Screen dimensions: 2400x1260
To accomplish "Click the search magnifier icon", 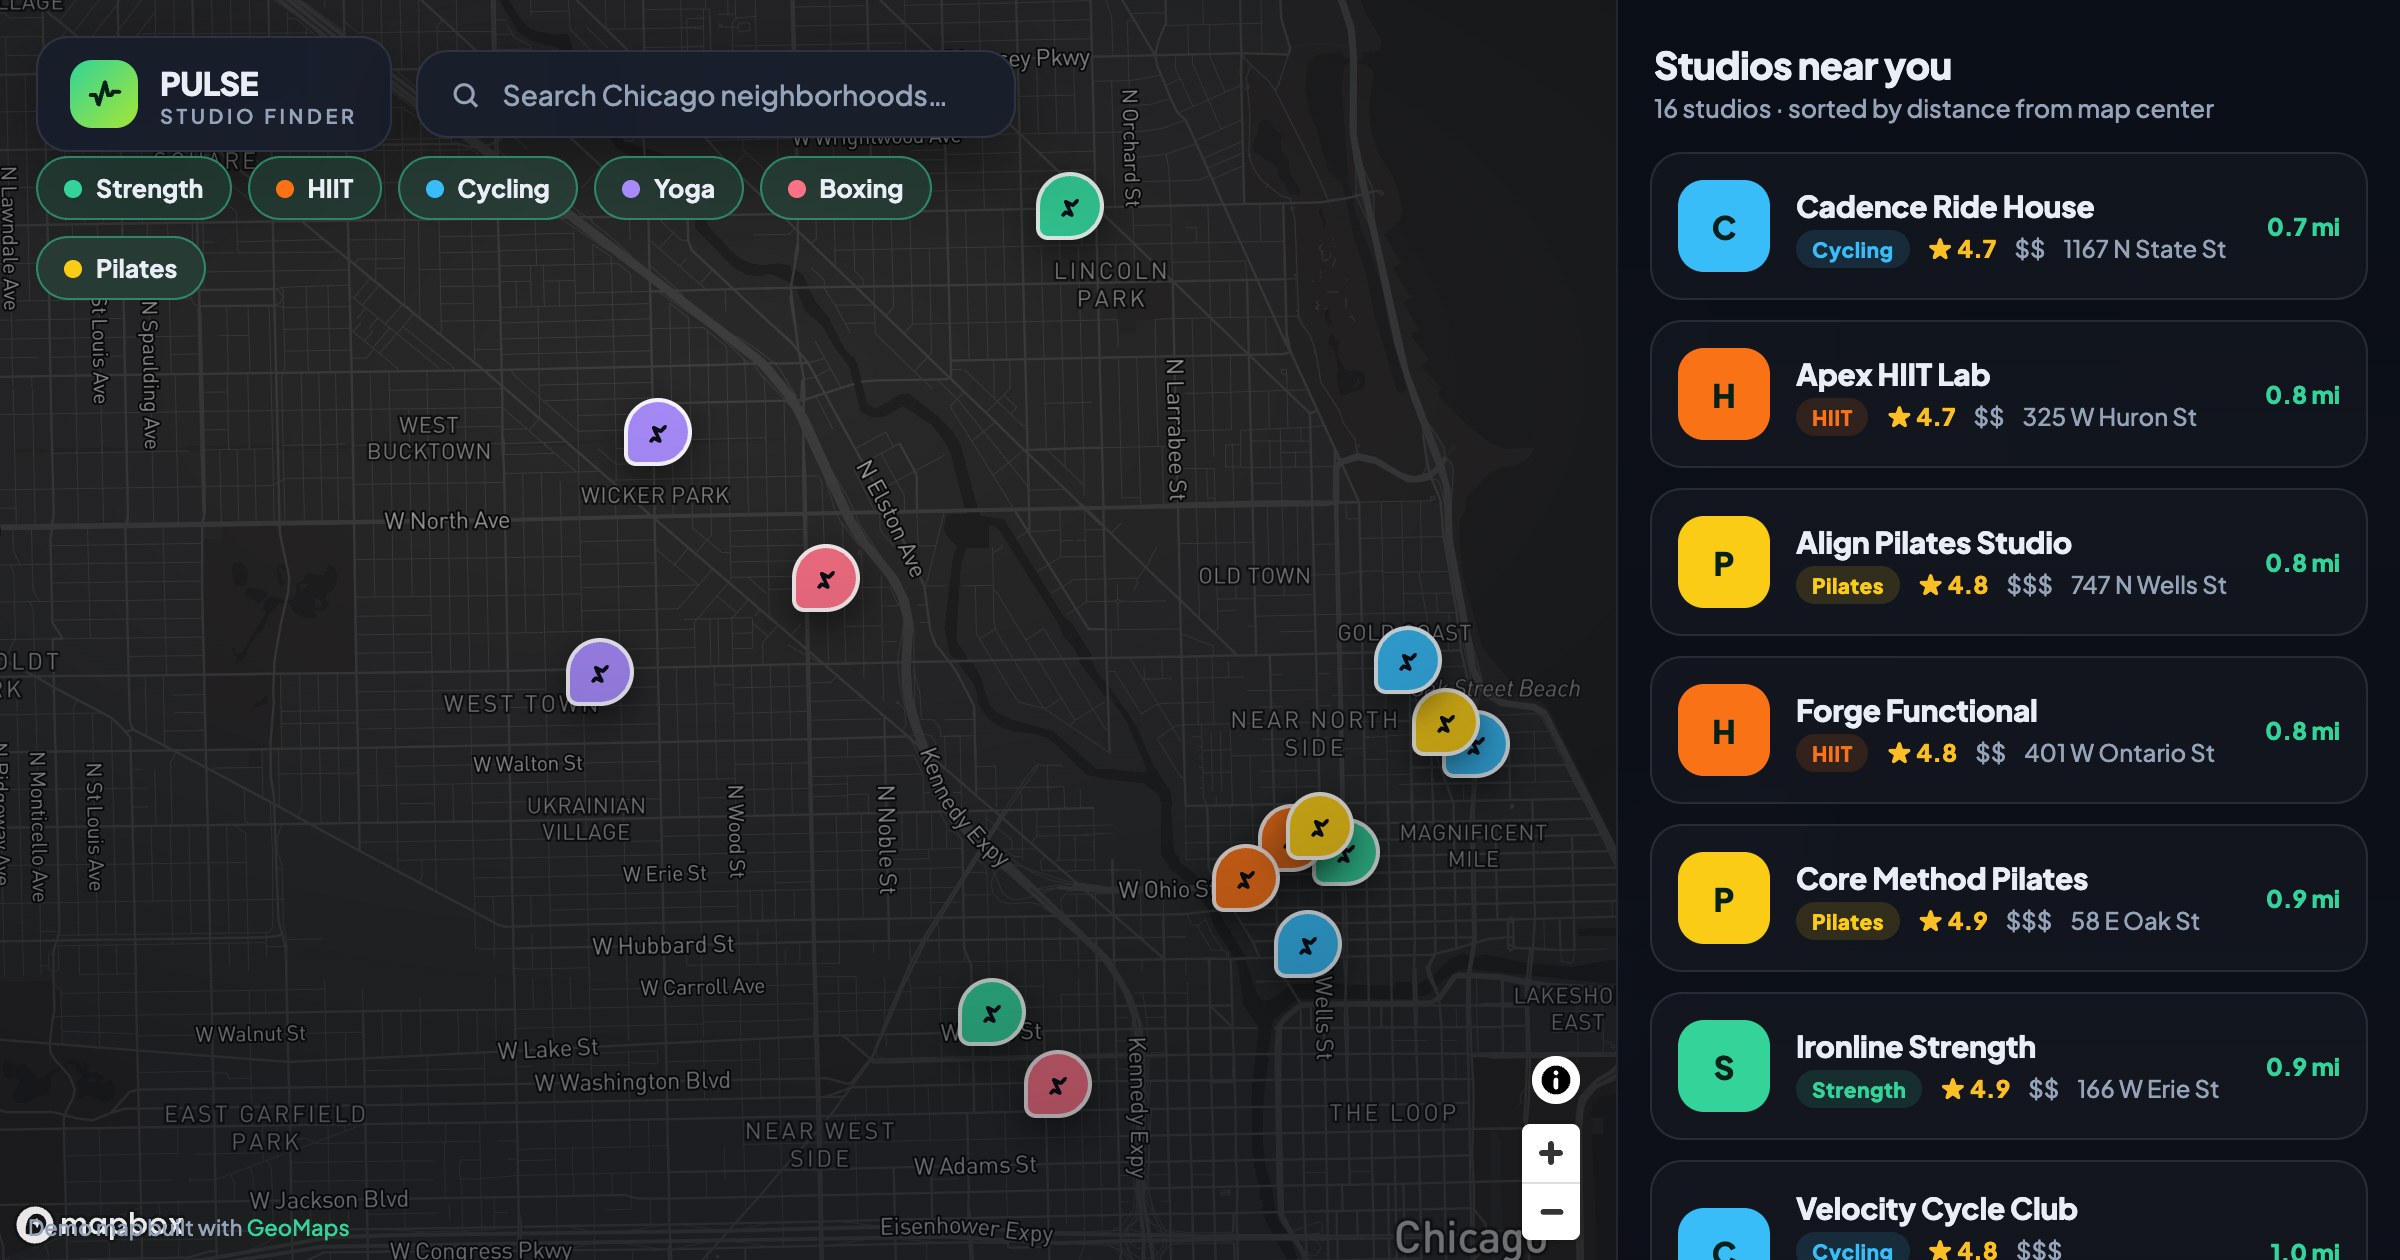I will click(465, 95).
